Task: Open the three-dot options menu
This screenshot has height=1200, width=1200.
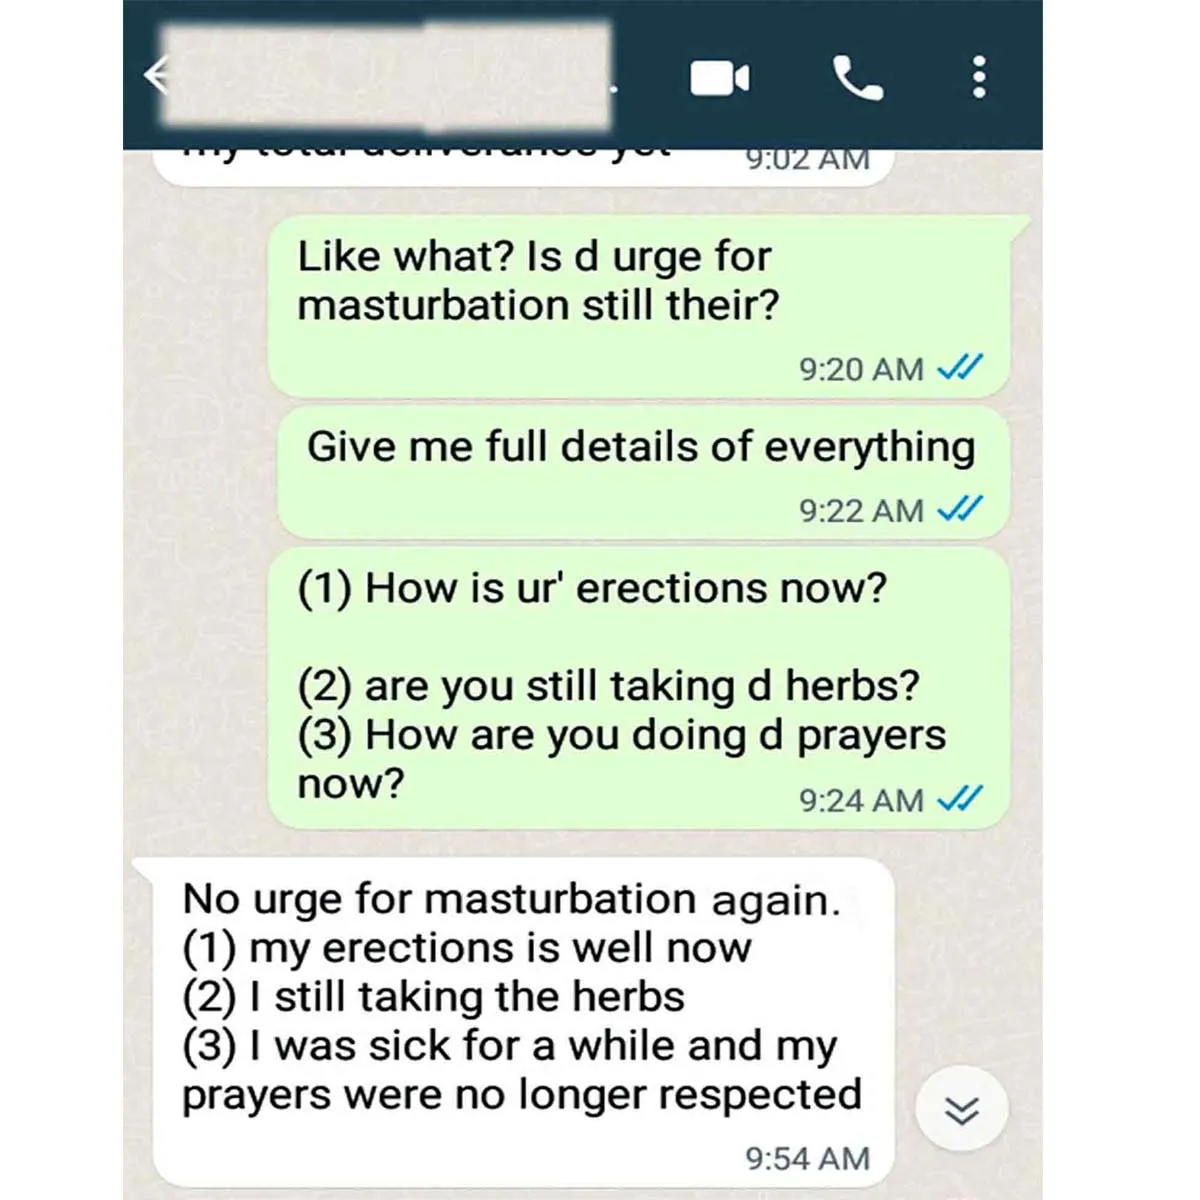Action: (980, 77)
